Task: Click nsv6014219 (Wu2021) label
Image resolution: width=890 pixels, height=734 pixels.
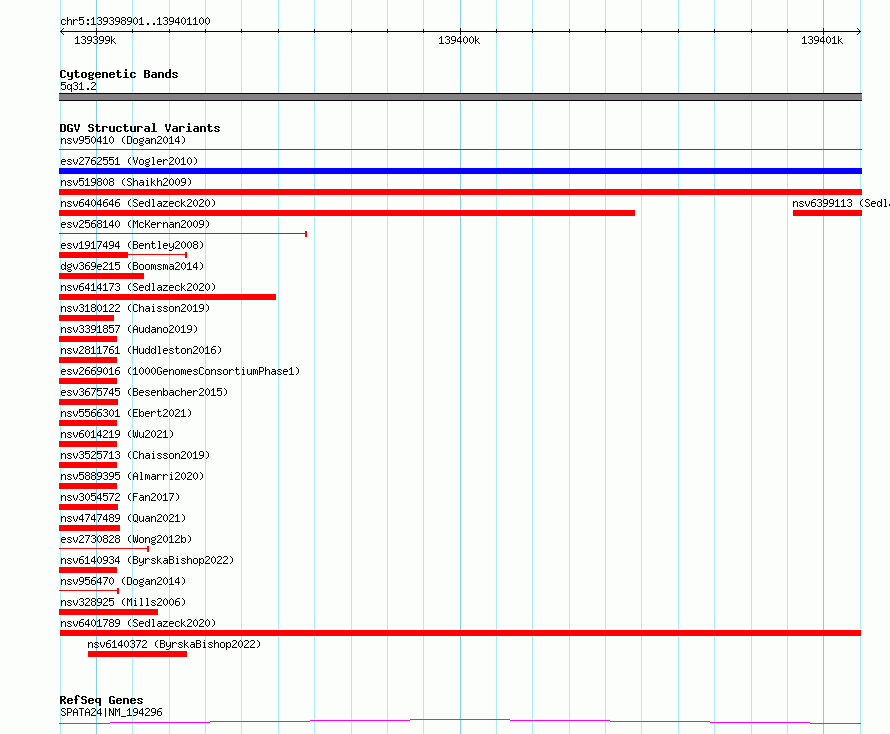Action: tap(117, 434)
